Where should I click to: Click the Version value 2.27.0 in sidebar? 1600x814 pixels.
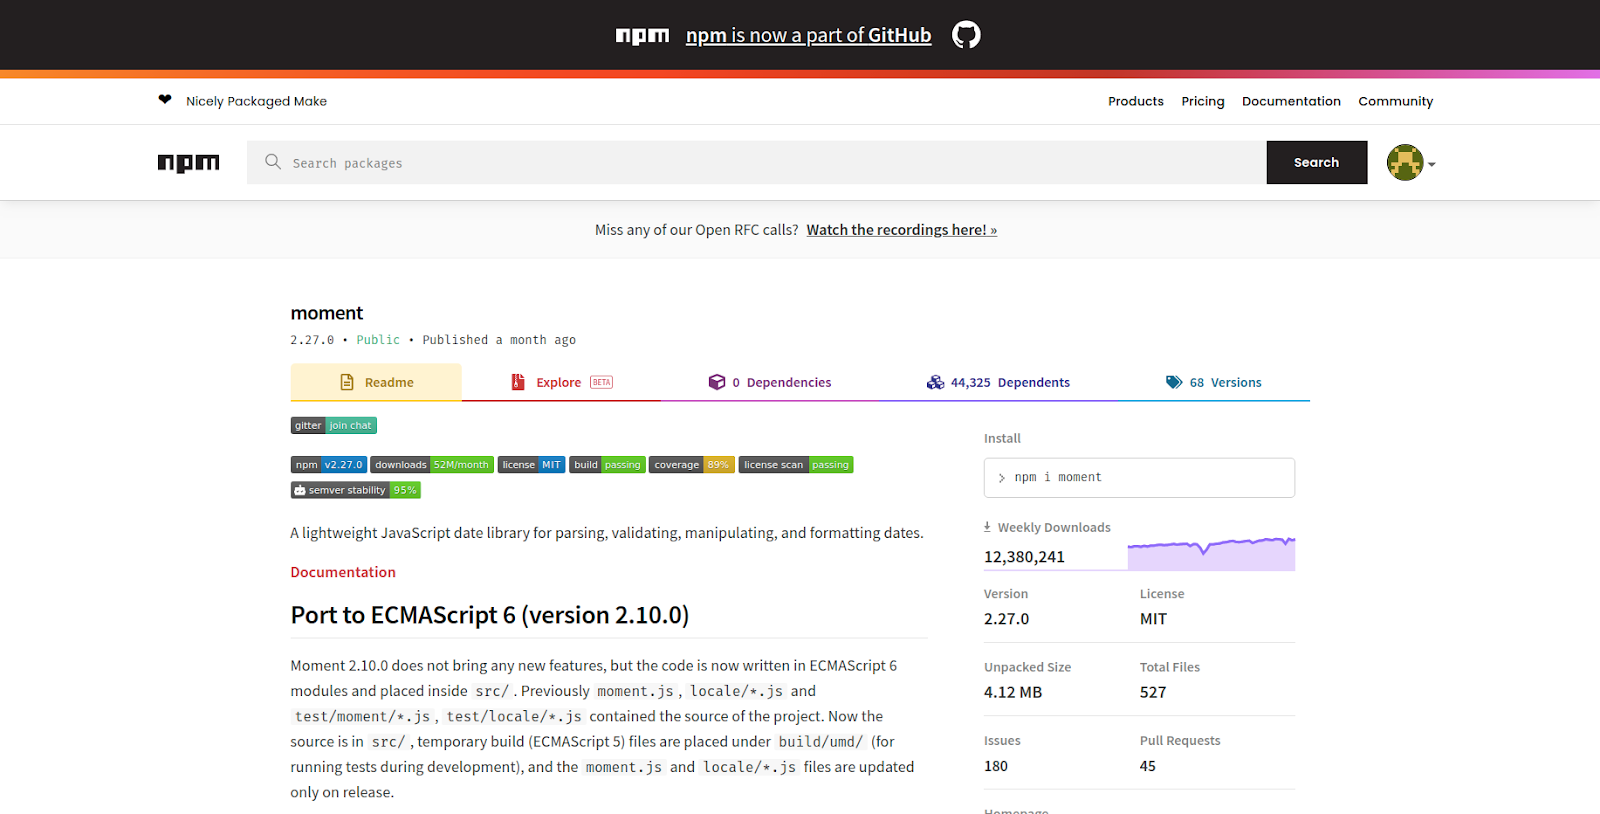pos(1006,619)
